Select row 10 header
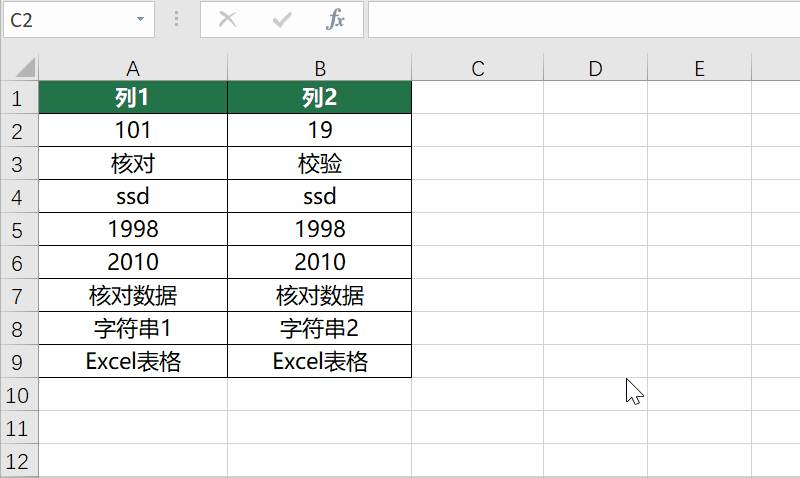800x478 pixels. click(18, 394)
